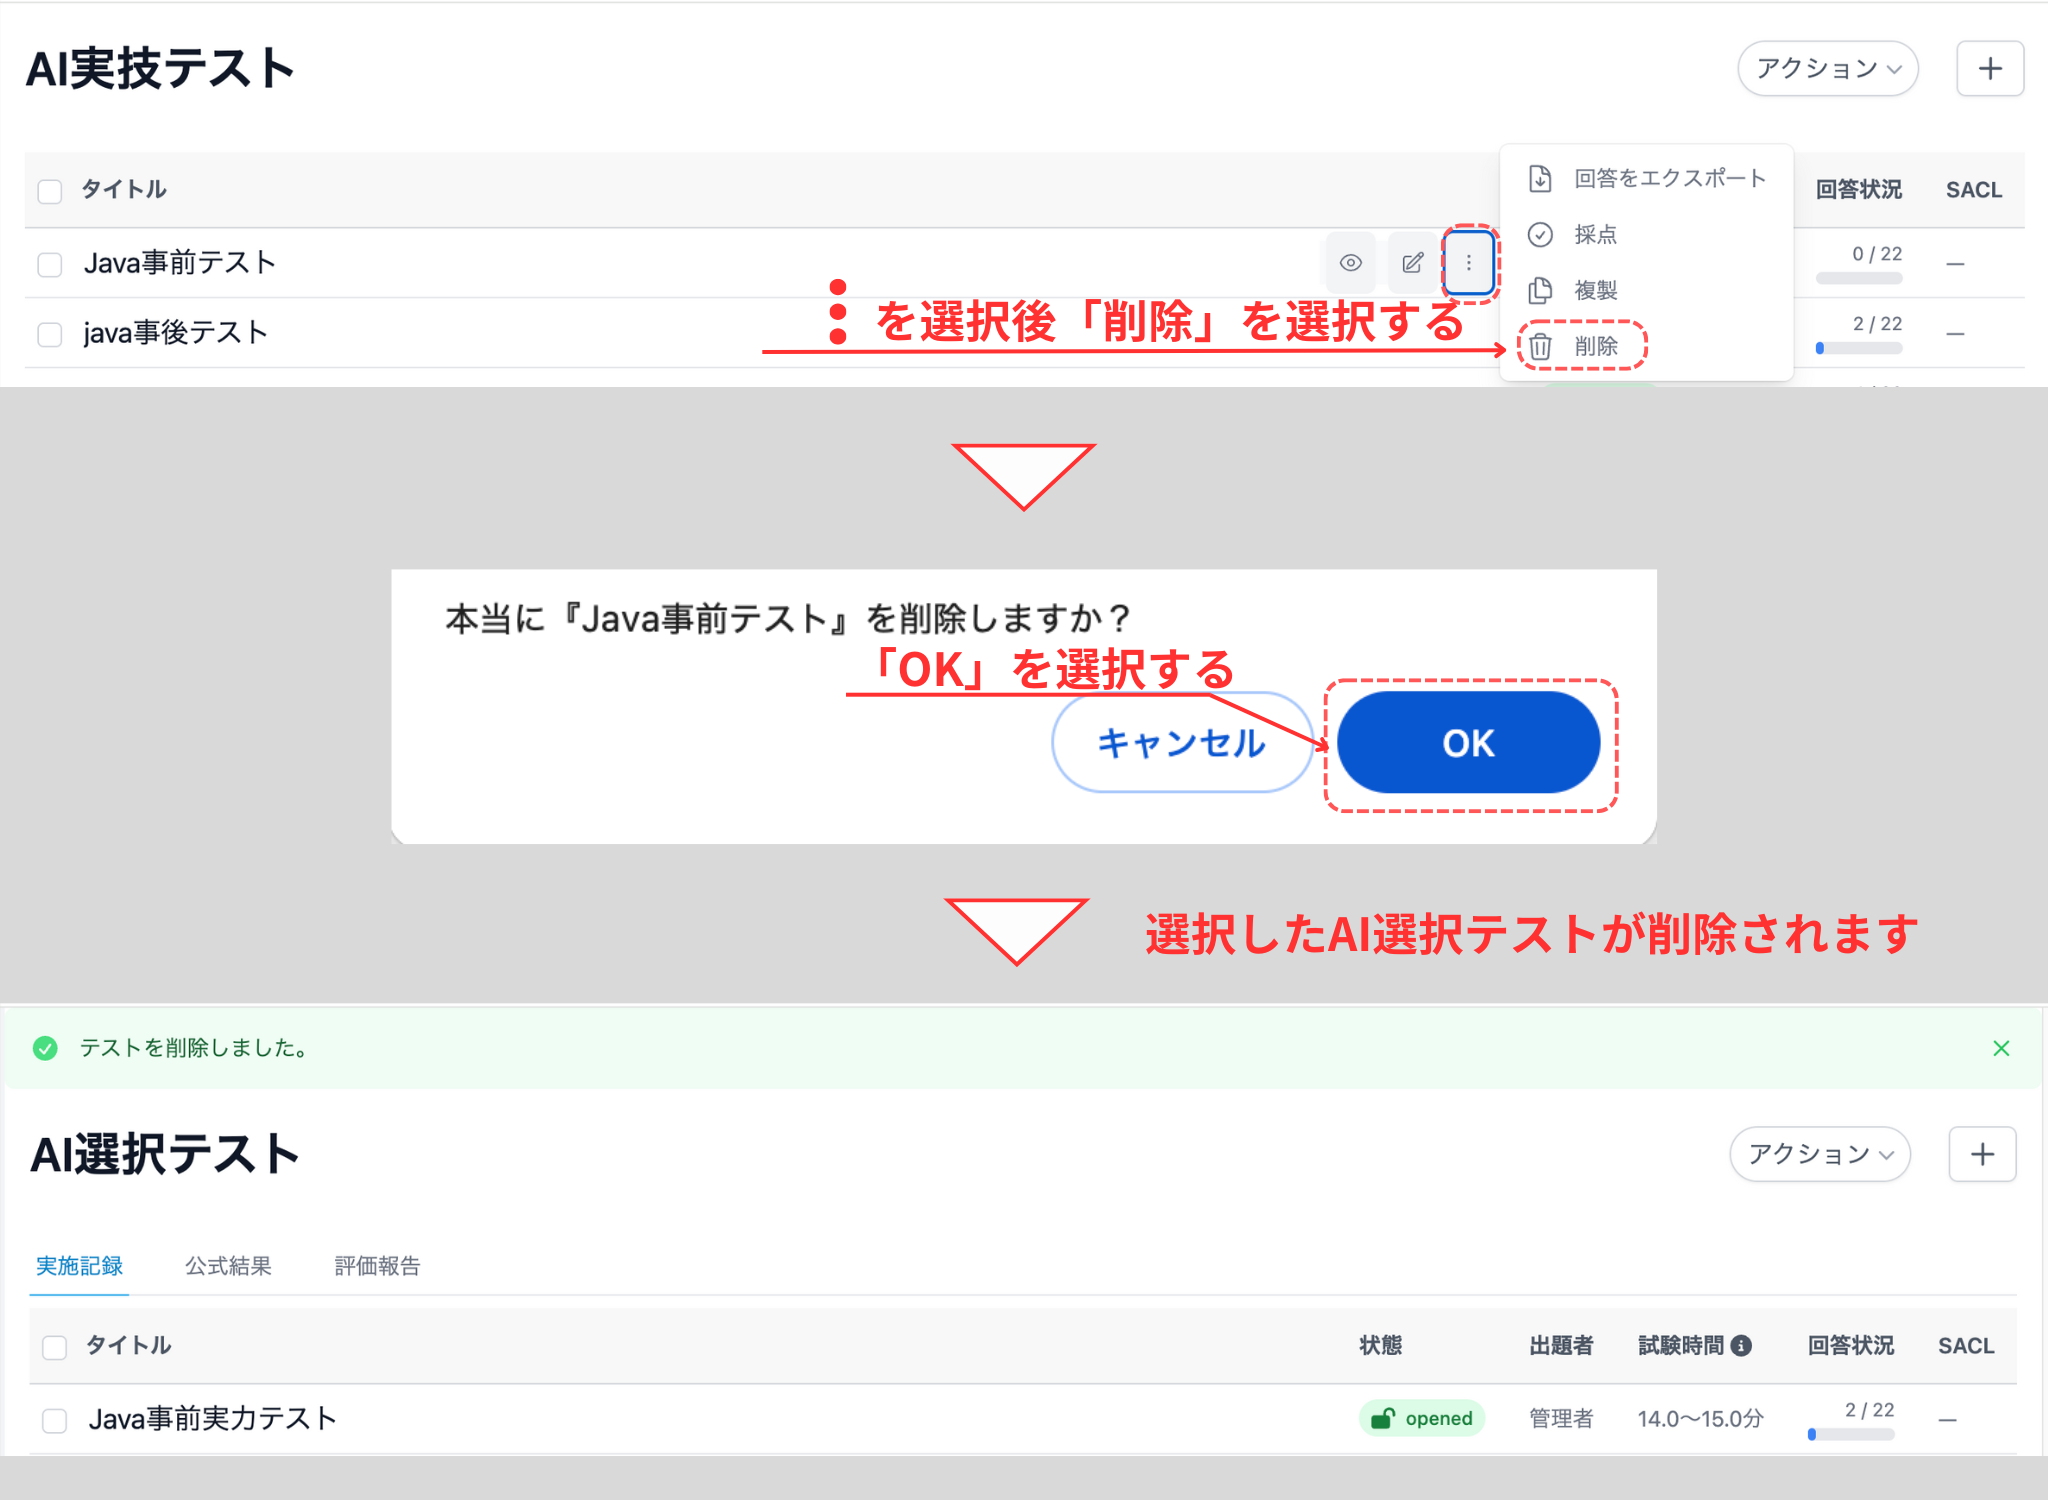This screenshot has height=1500, width=2048.
Task: Check the Java事前テスト row checkbox
Action: pyautogui.click(x=50, y=263)
